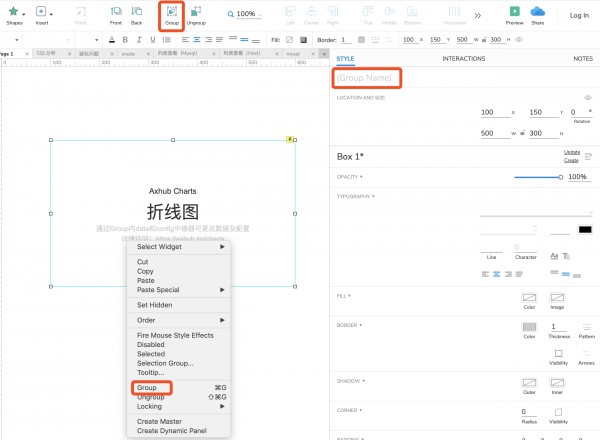Viewport: 600px width, 440px height.
Task: Toggle bold formatting in format bar
Action: click(125, 39)
